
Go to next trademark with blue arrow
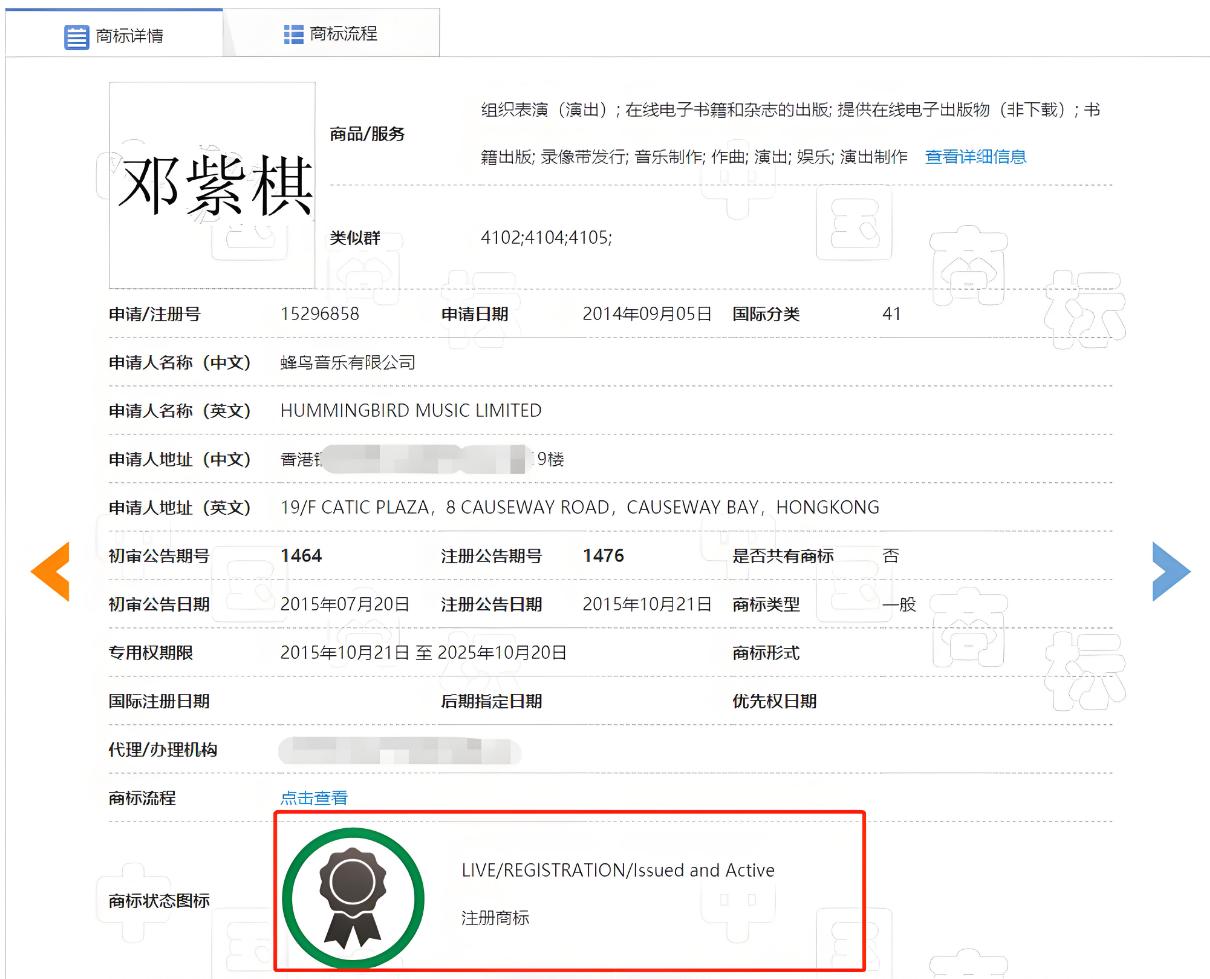click(x=1171, y=571)
